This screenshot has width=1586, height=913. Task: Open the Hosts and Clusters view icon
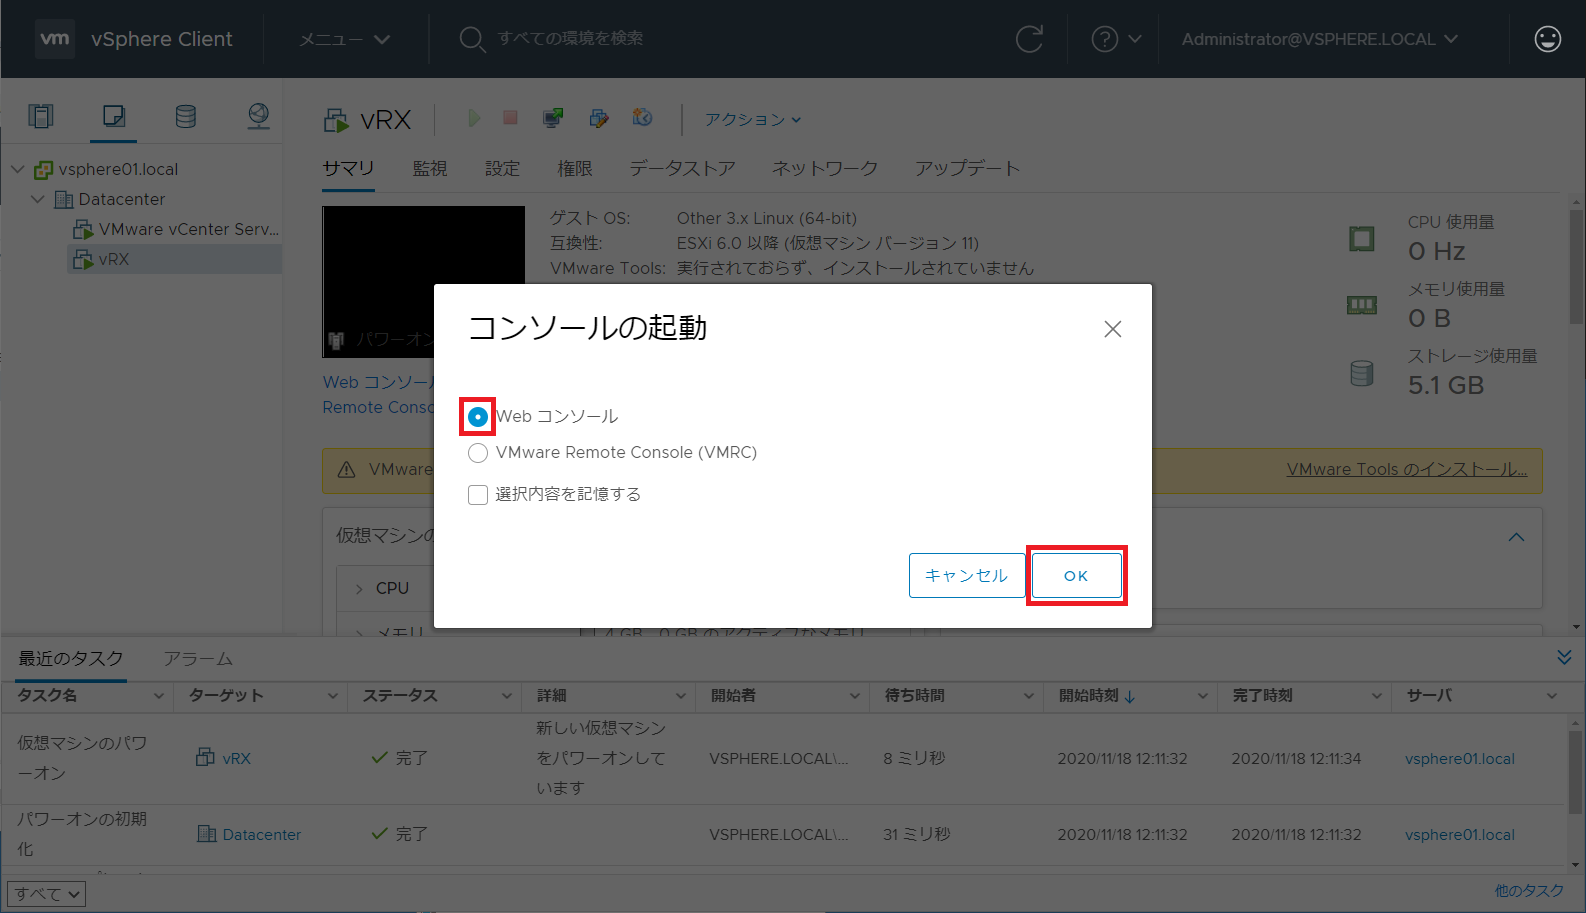[x=41, y=117]
